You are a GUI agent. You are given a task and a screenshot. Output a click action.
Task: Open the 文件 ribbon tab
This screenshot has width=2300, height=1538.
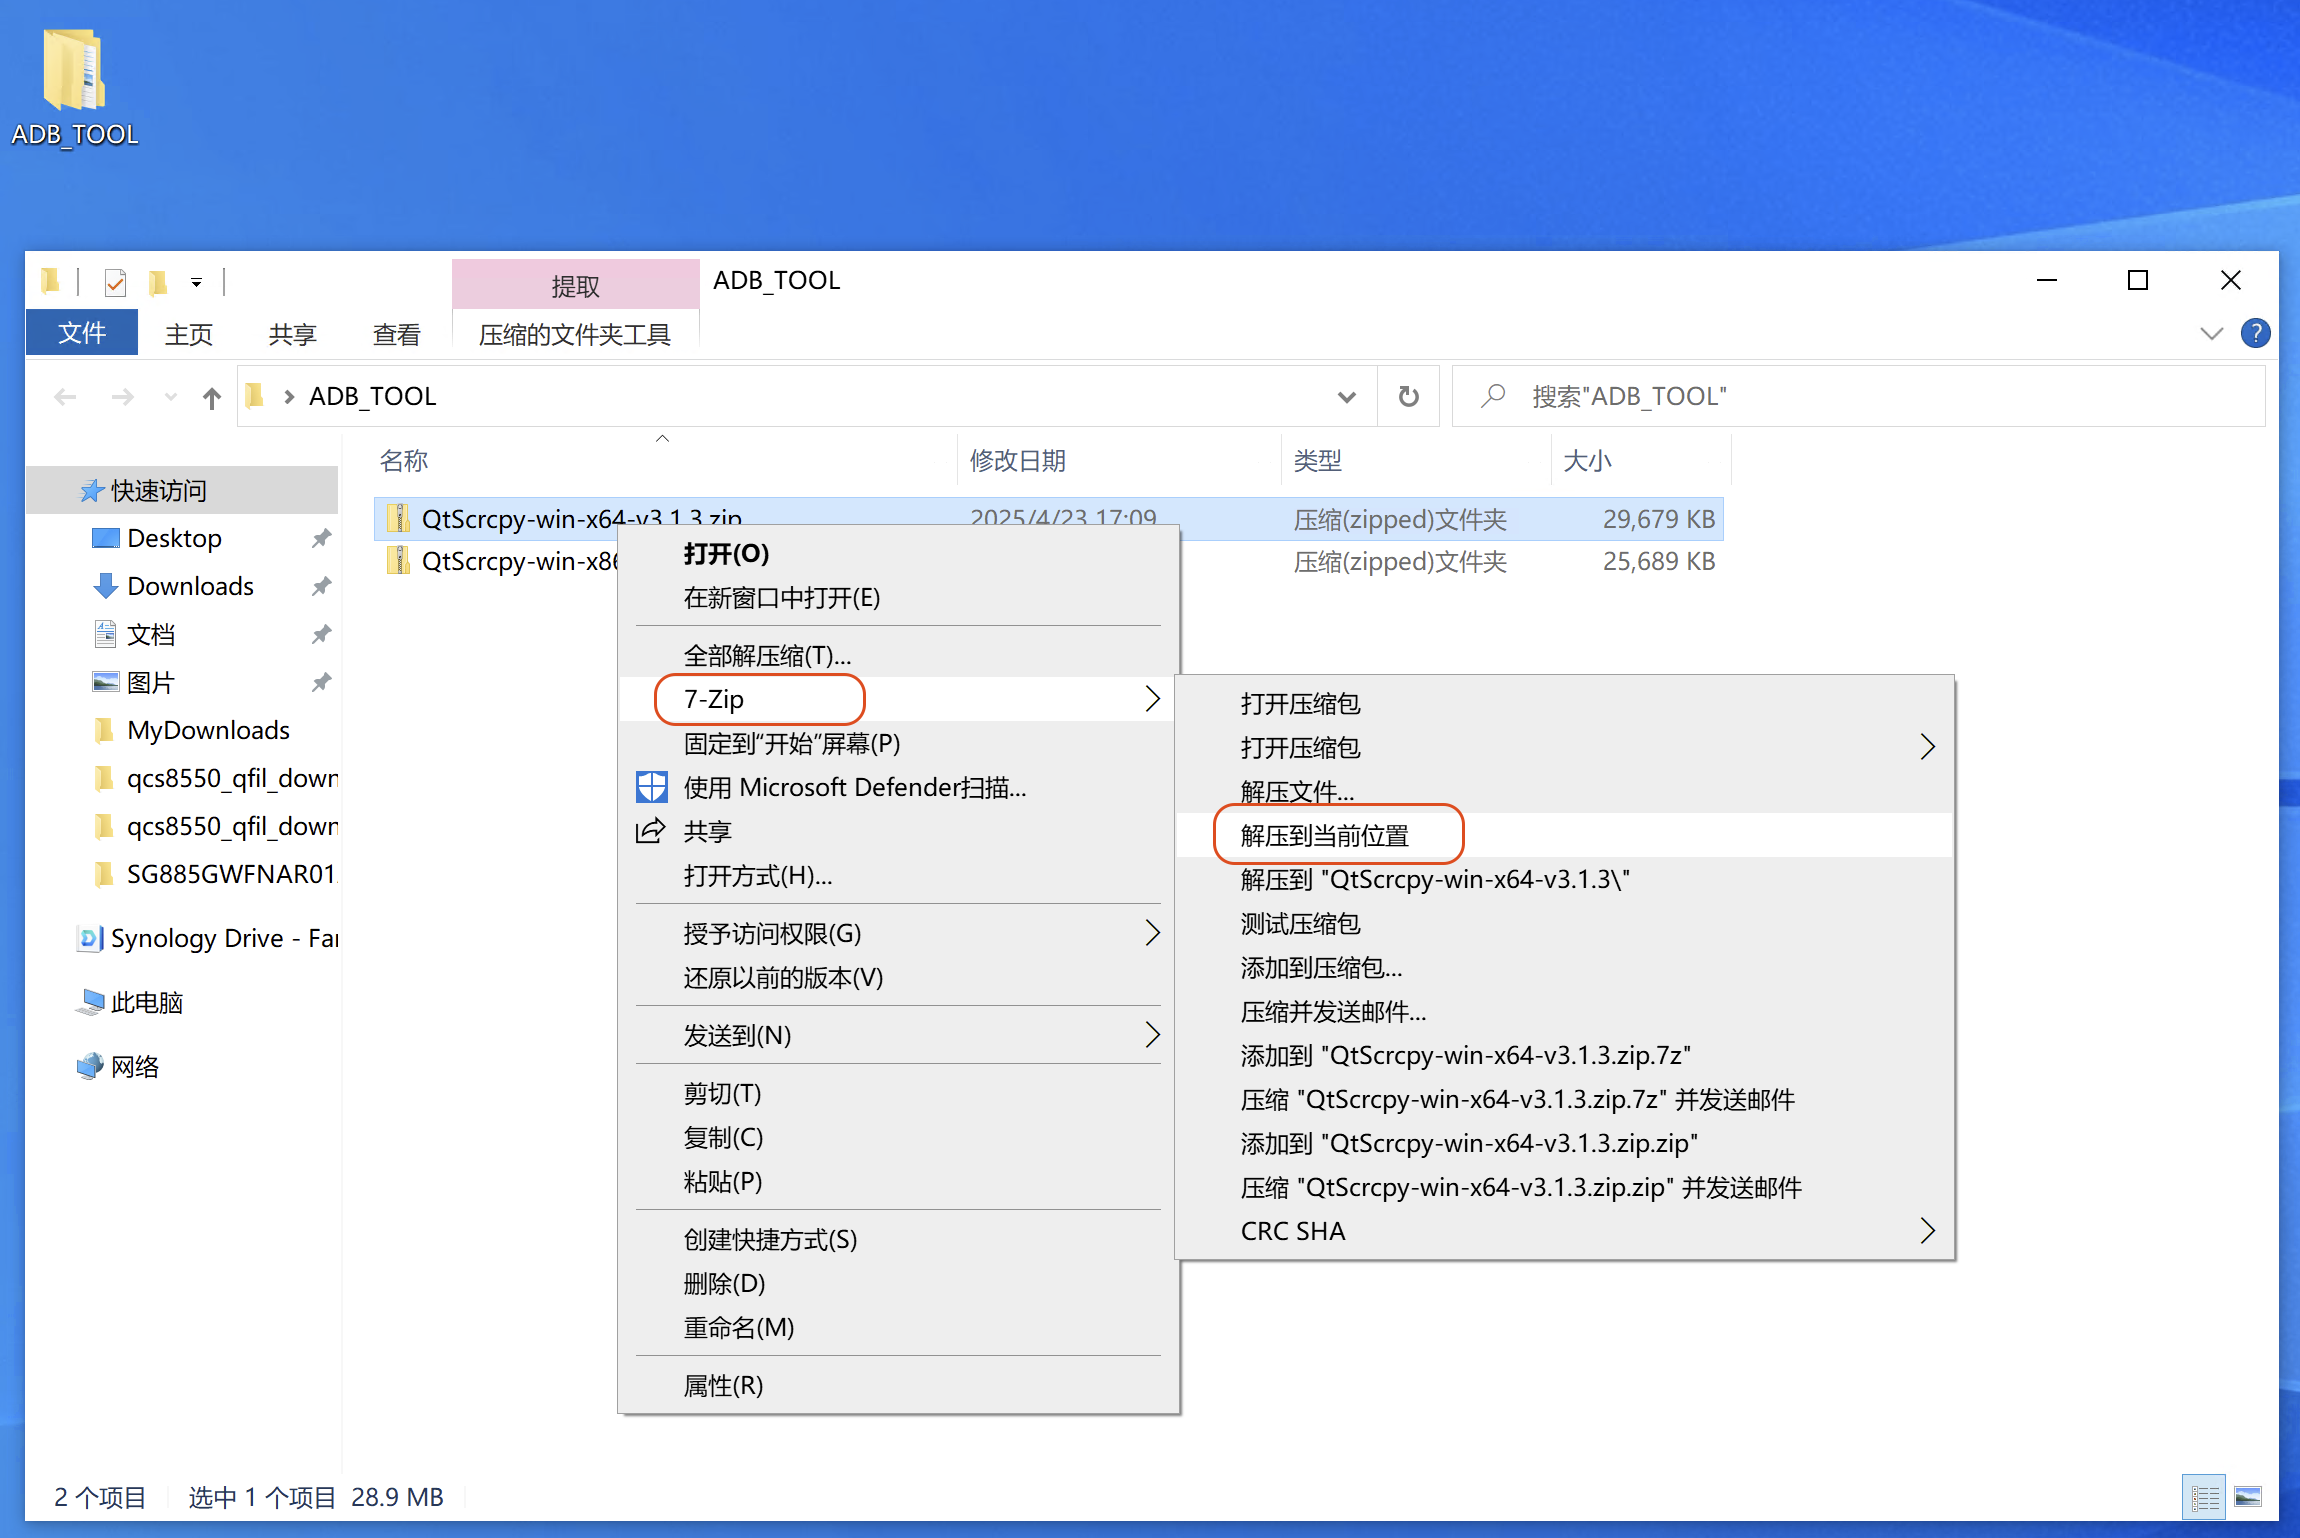coord(82,333)
